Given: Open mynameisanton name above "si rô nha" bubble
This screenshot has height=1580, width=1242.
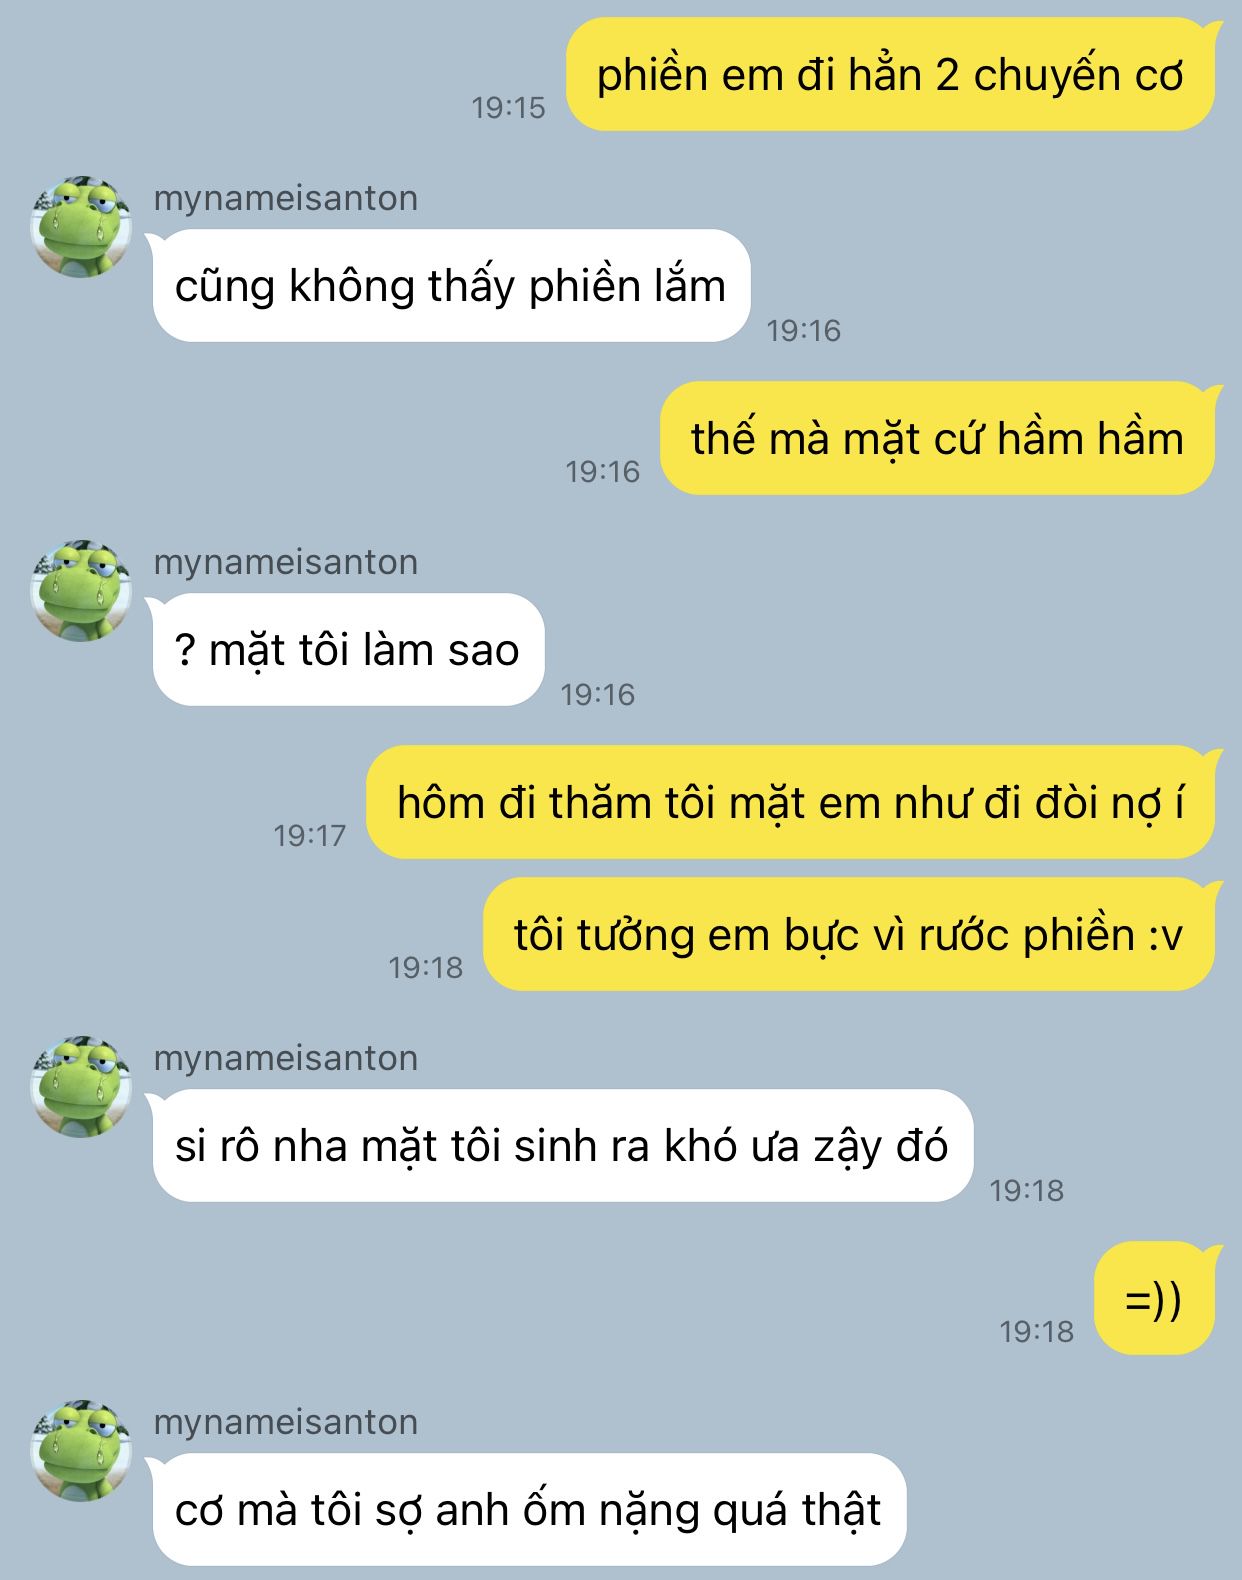Looking at the screenshot, I should click(x=286, y=1058).
